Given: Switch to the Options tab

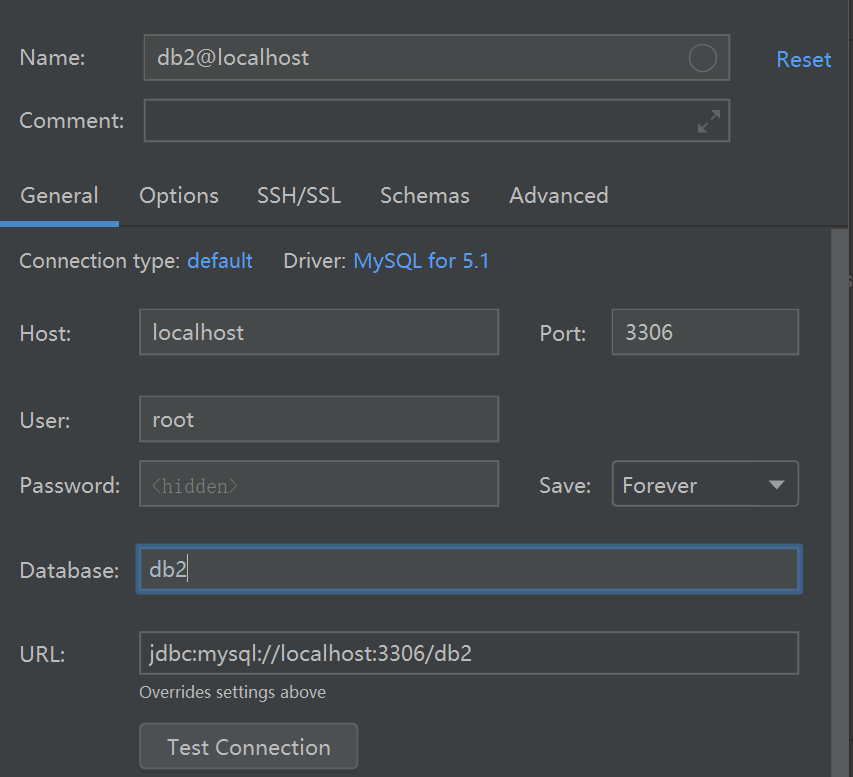Looking at the screenshot, I should 178,196.
